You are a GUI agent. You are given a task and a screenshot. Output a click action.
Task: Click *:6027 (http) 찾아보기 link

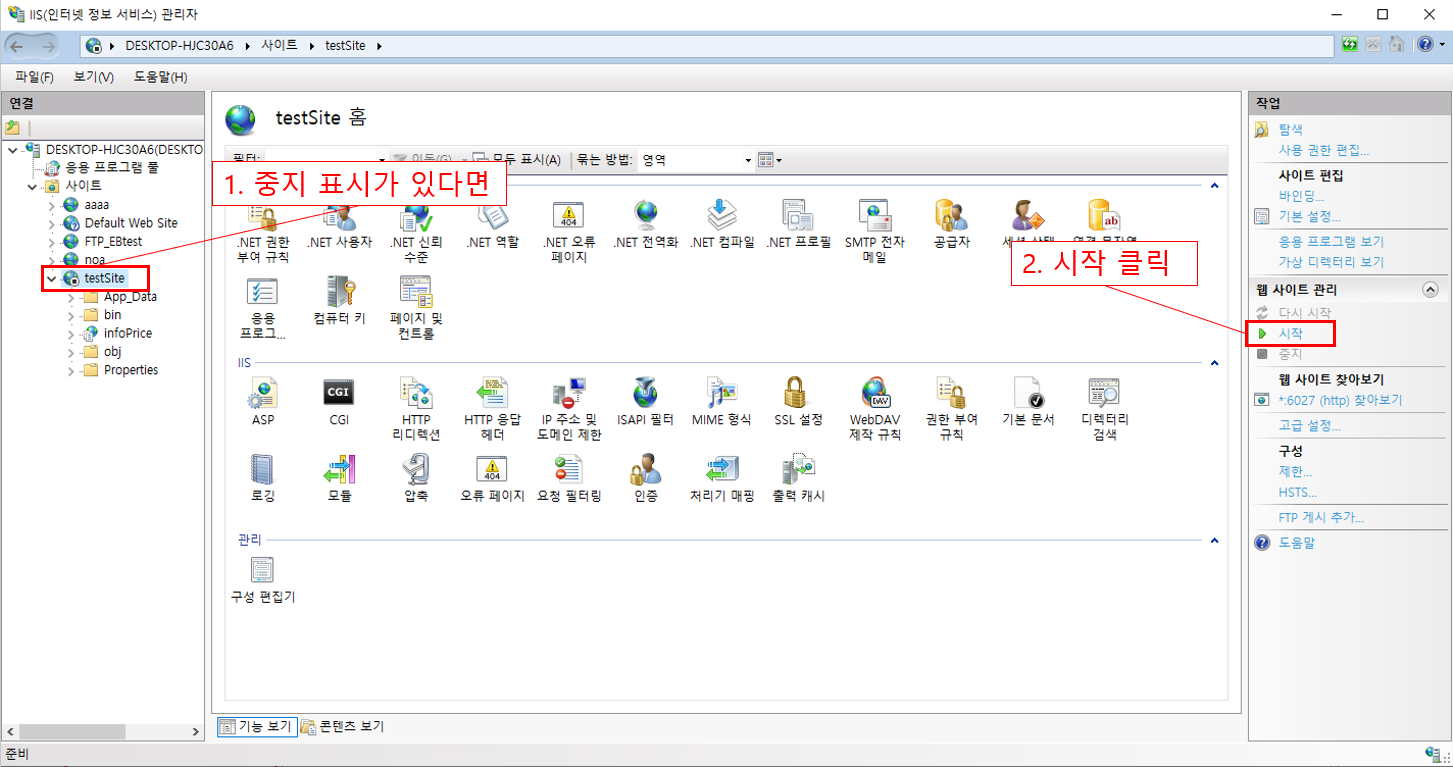(1340, 400)
